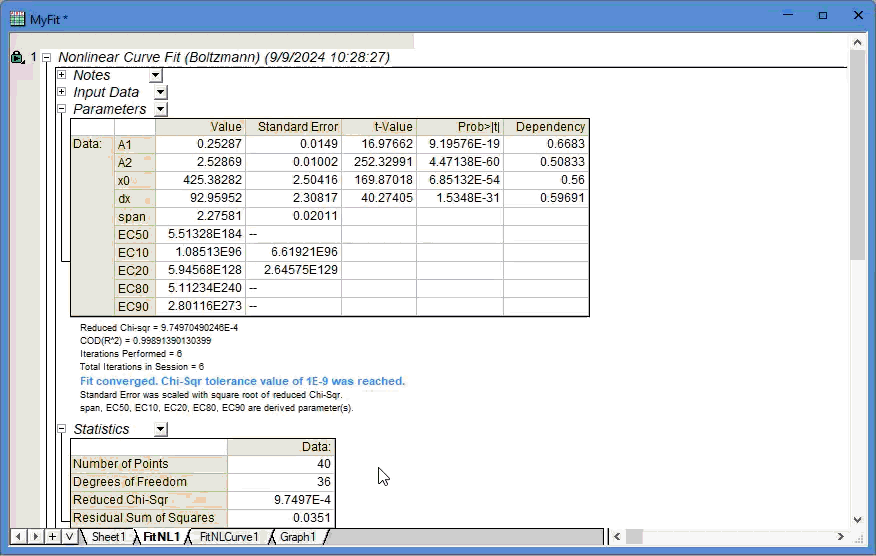Click the vertical scrollbar thumb
The width and height of the screenshot is (876, 556).
click(858, 160)
